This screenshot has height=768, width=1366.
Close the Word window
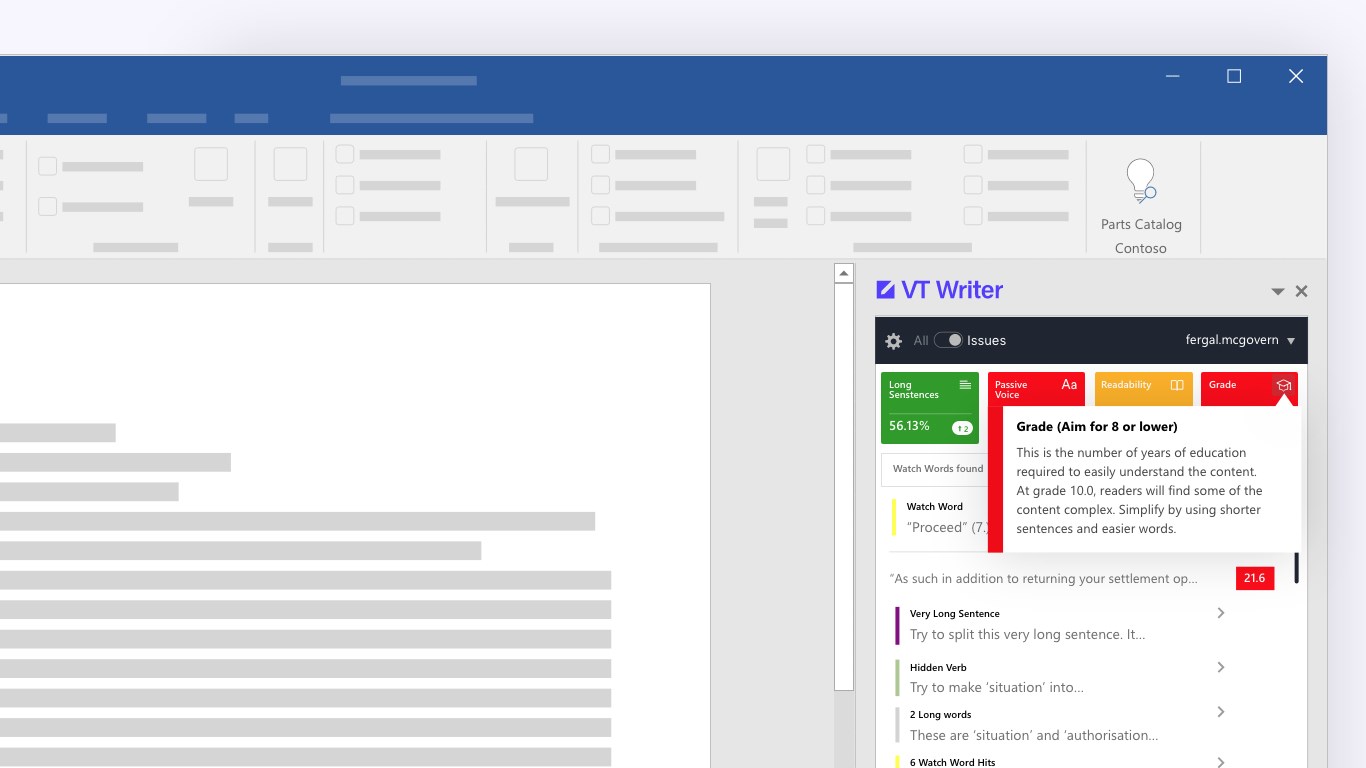[1296, 76]
